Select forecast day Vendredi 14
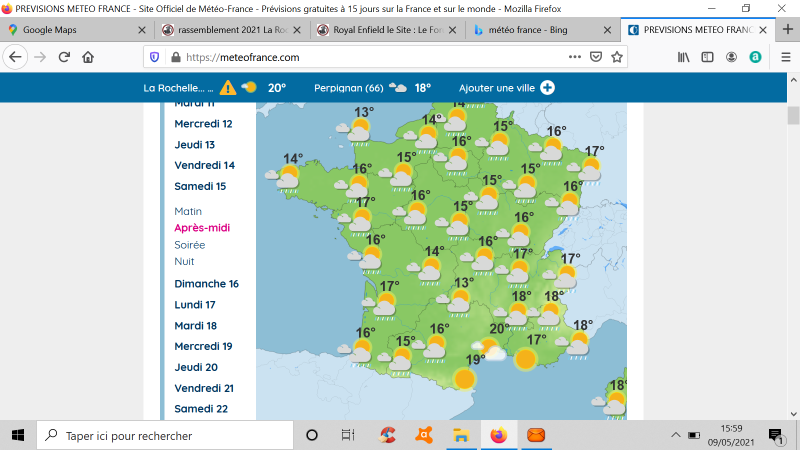 point(205,165)
